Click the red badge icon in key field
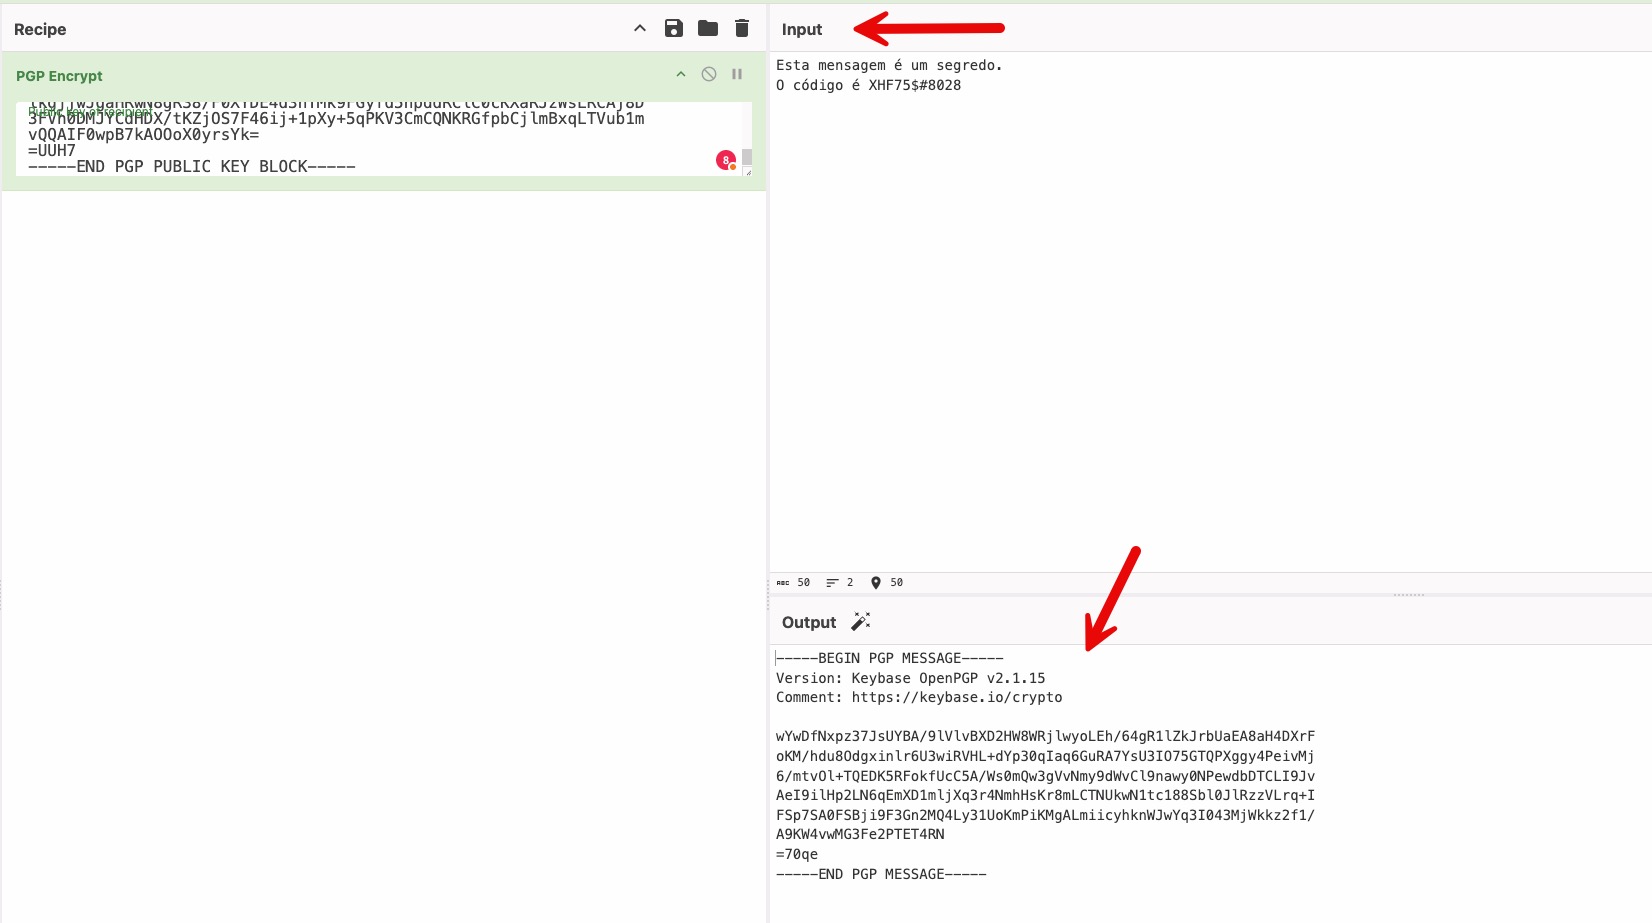The image size is (1652, 923). pyautogui.click(x=726, y=160)
